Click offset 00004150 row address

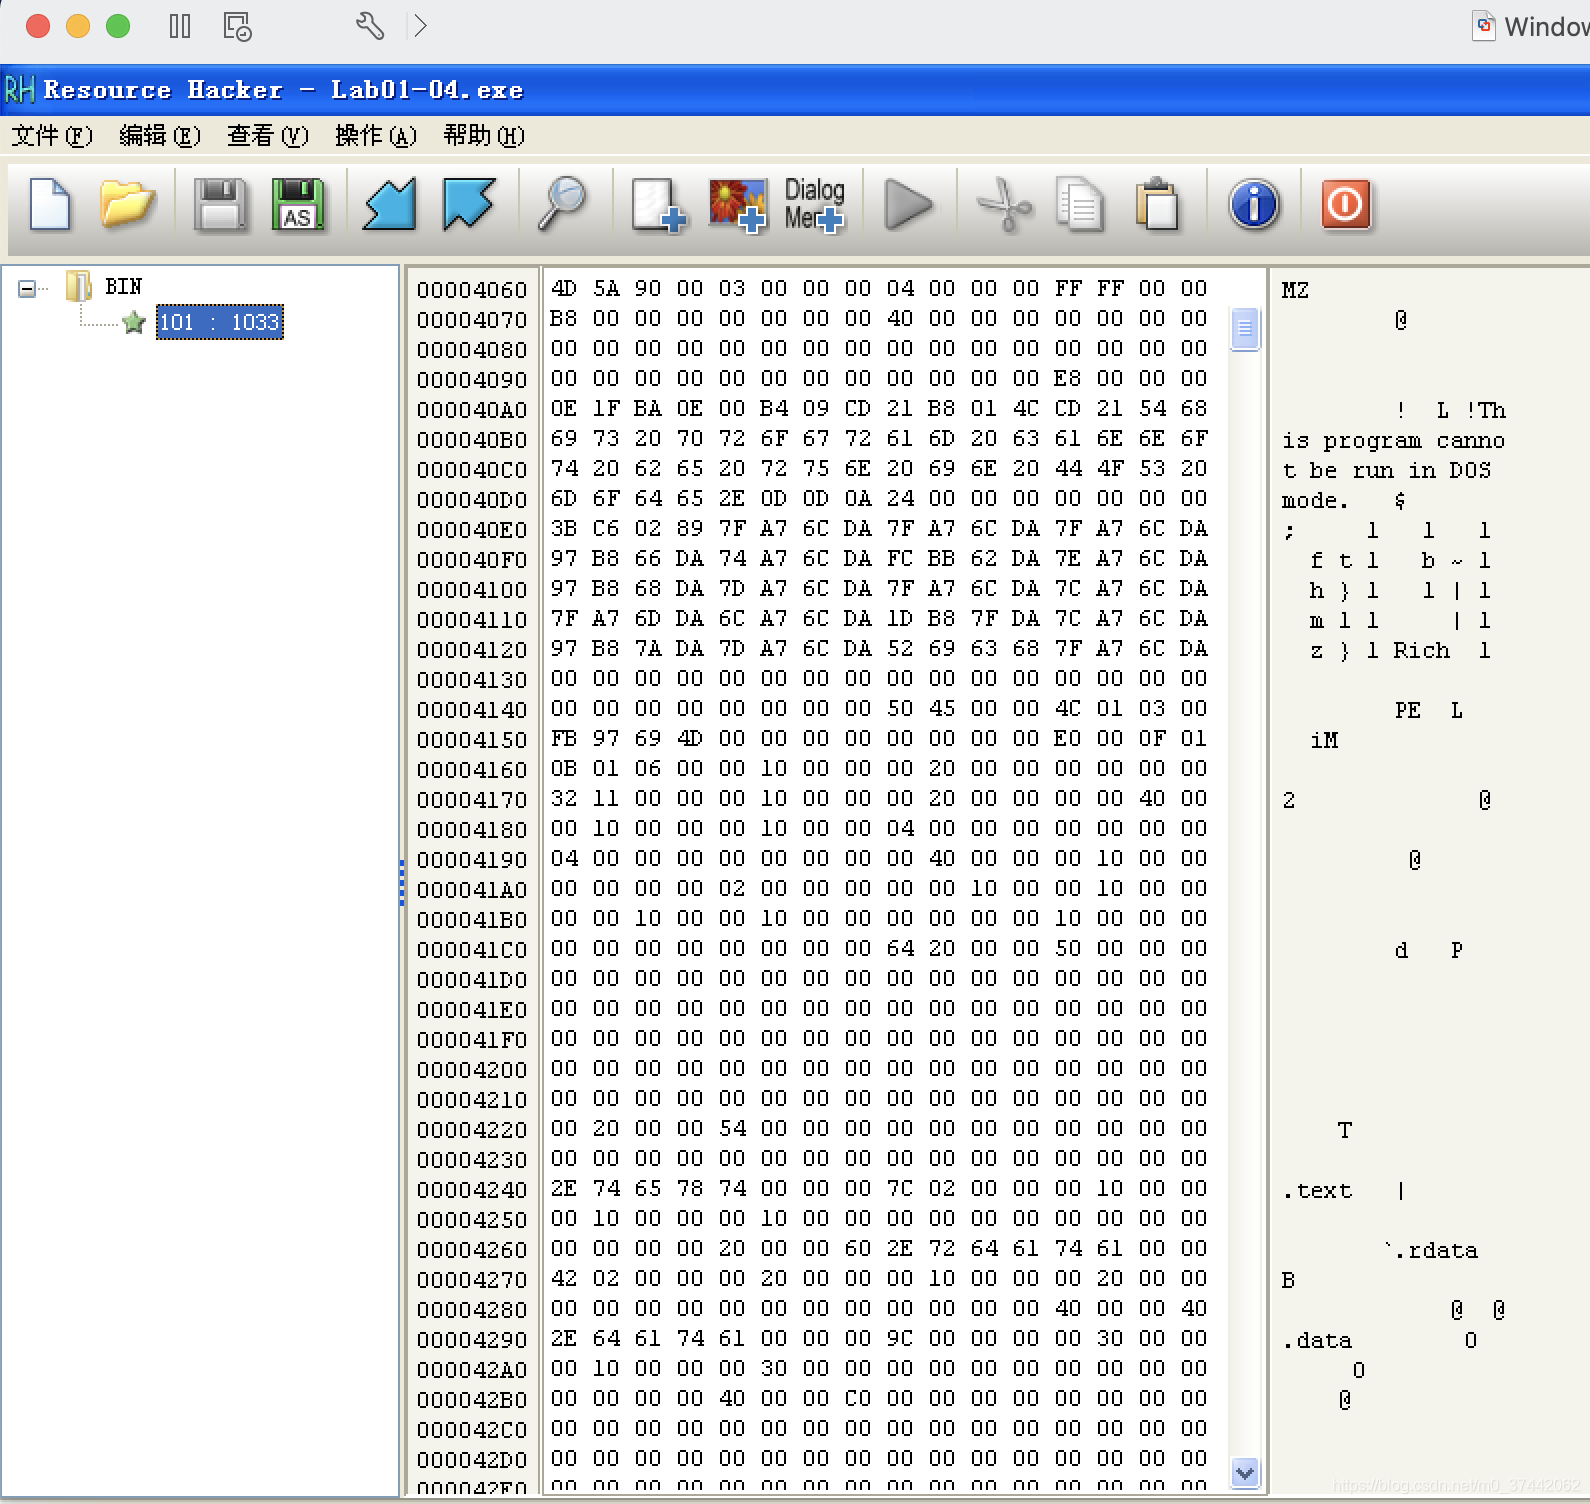[472, 740]
